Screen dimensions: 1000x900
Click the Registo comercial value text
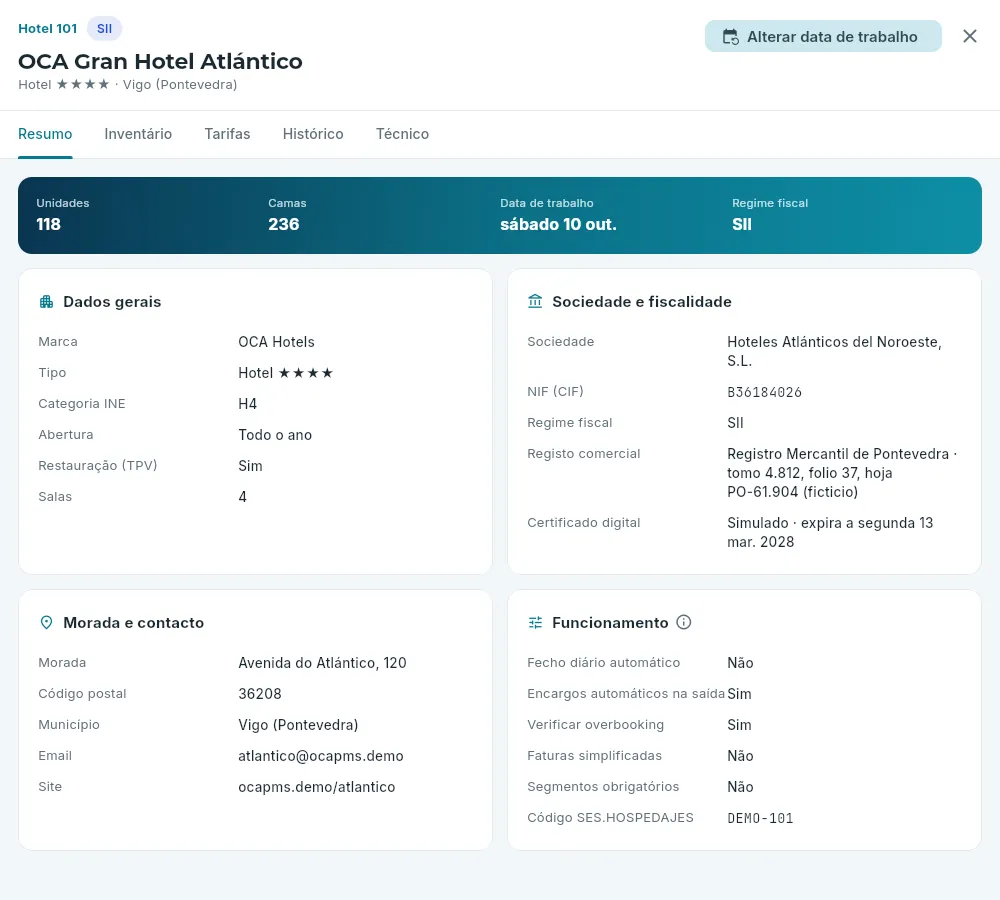point(842,473)
